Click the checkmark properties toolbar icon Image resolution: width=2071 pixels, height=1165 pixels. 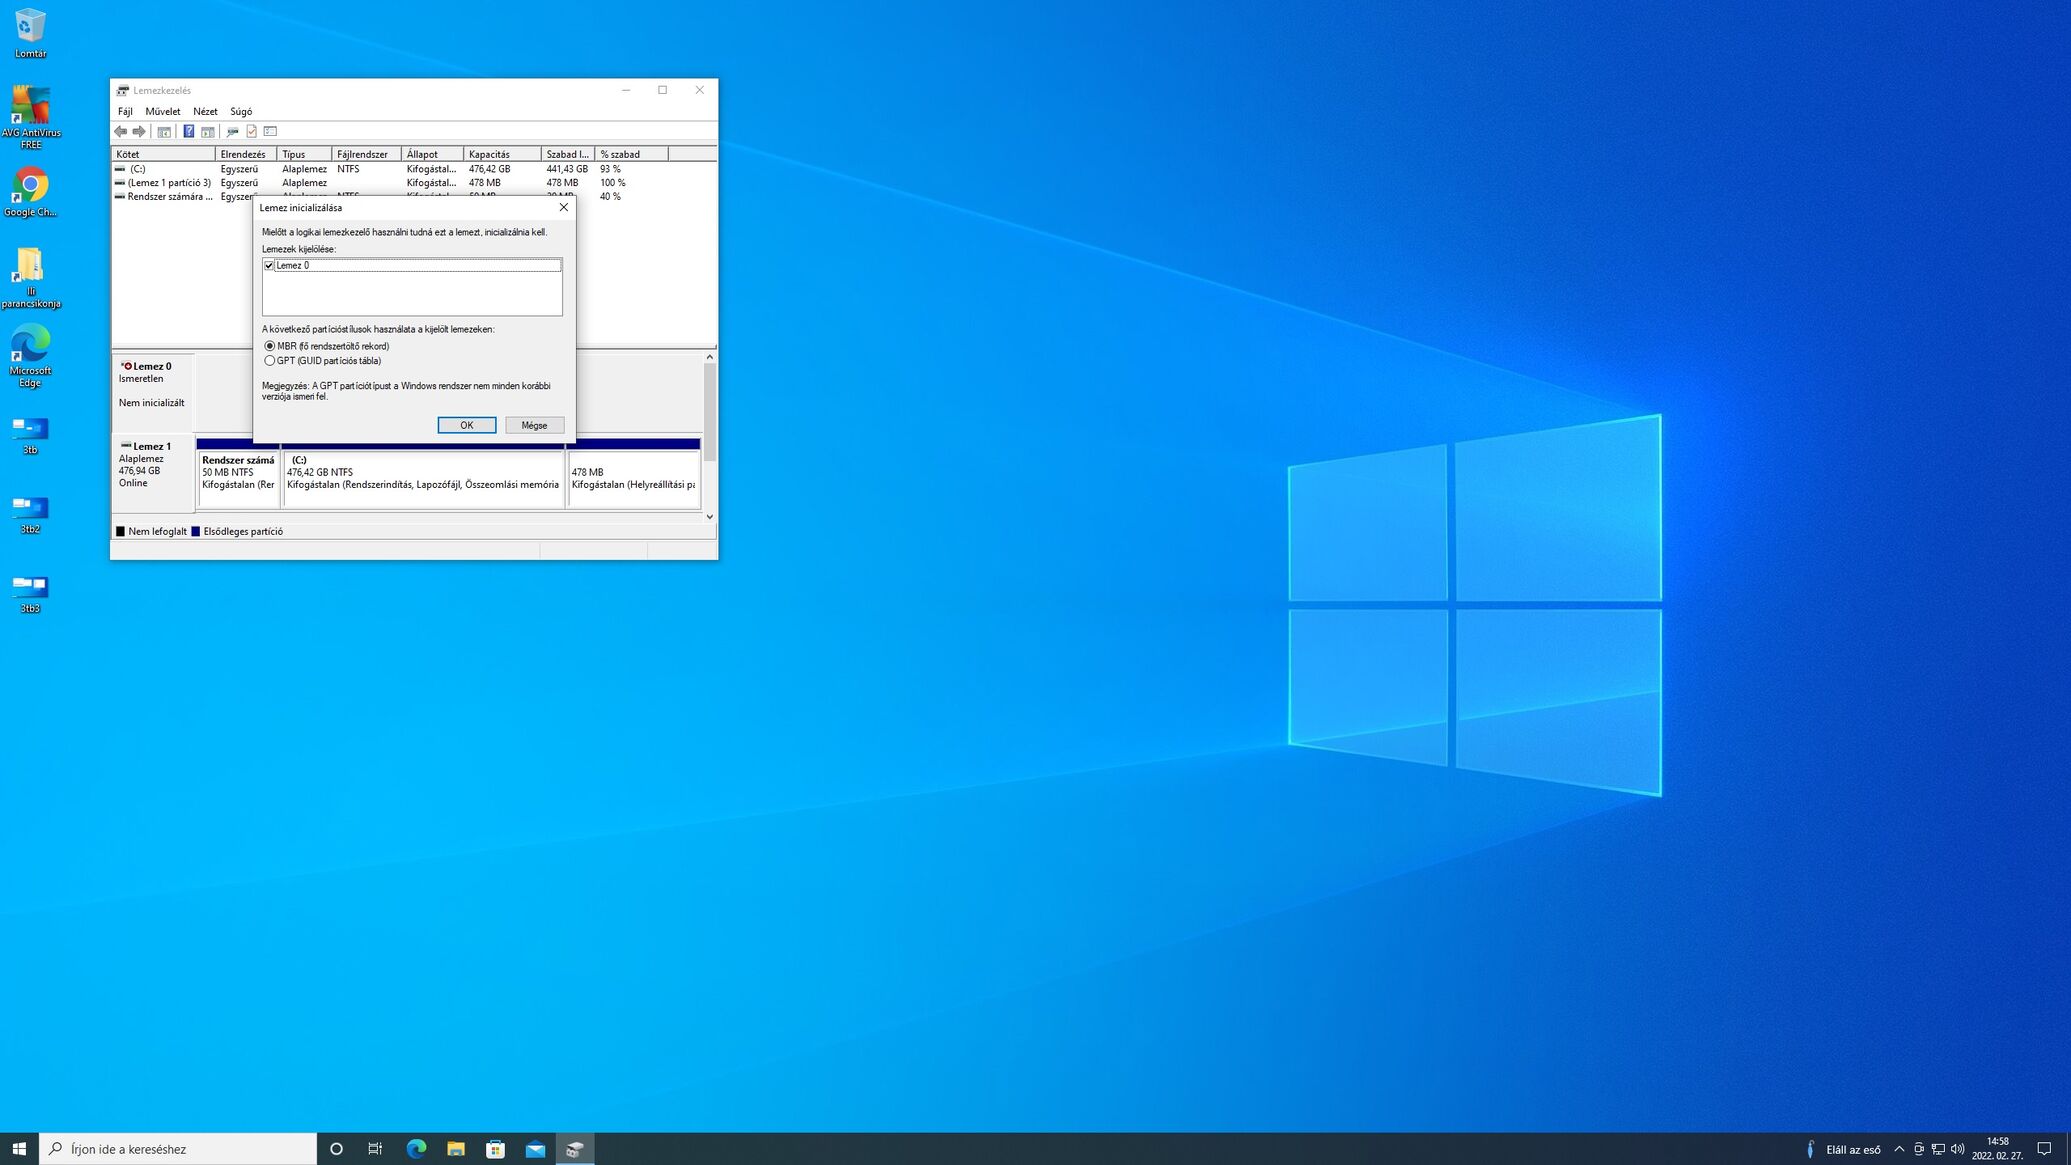(x=251, y=131)
